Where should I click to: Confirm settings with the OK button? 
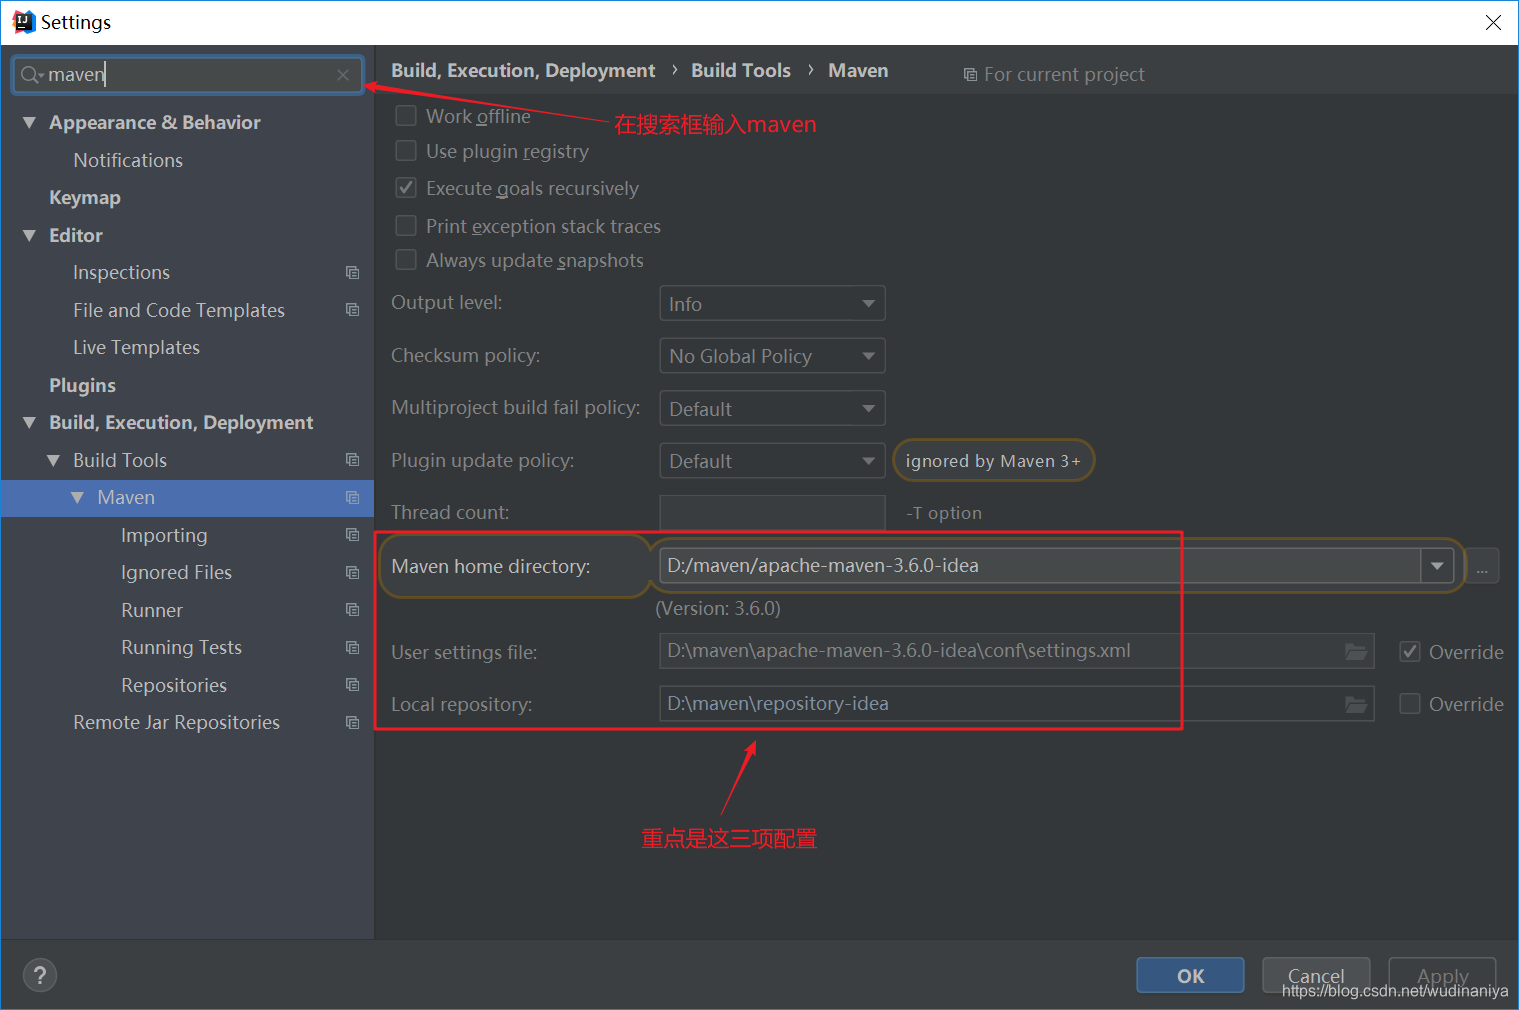(x=1190, y=976)
